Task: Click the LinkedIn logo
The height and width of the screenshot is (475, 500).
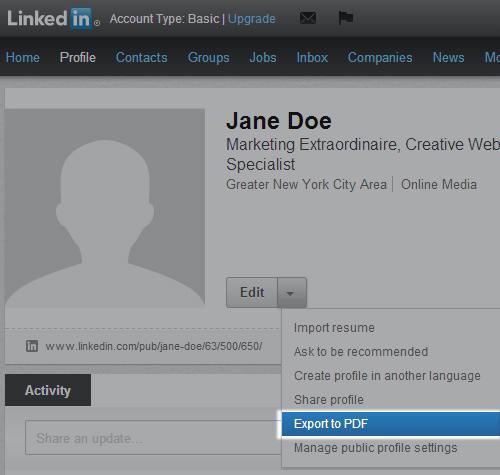Action: 53,19
